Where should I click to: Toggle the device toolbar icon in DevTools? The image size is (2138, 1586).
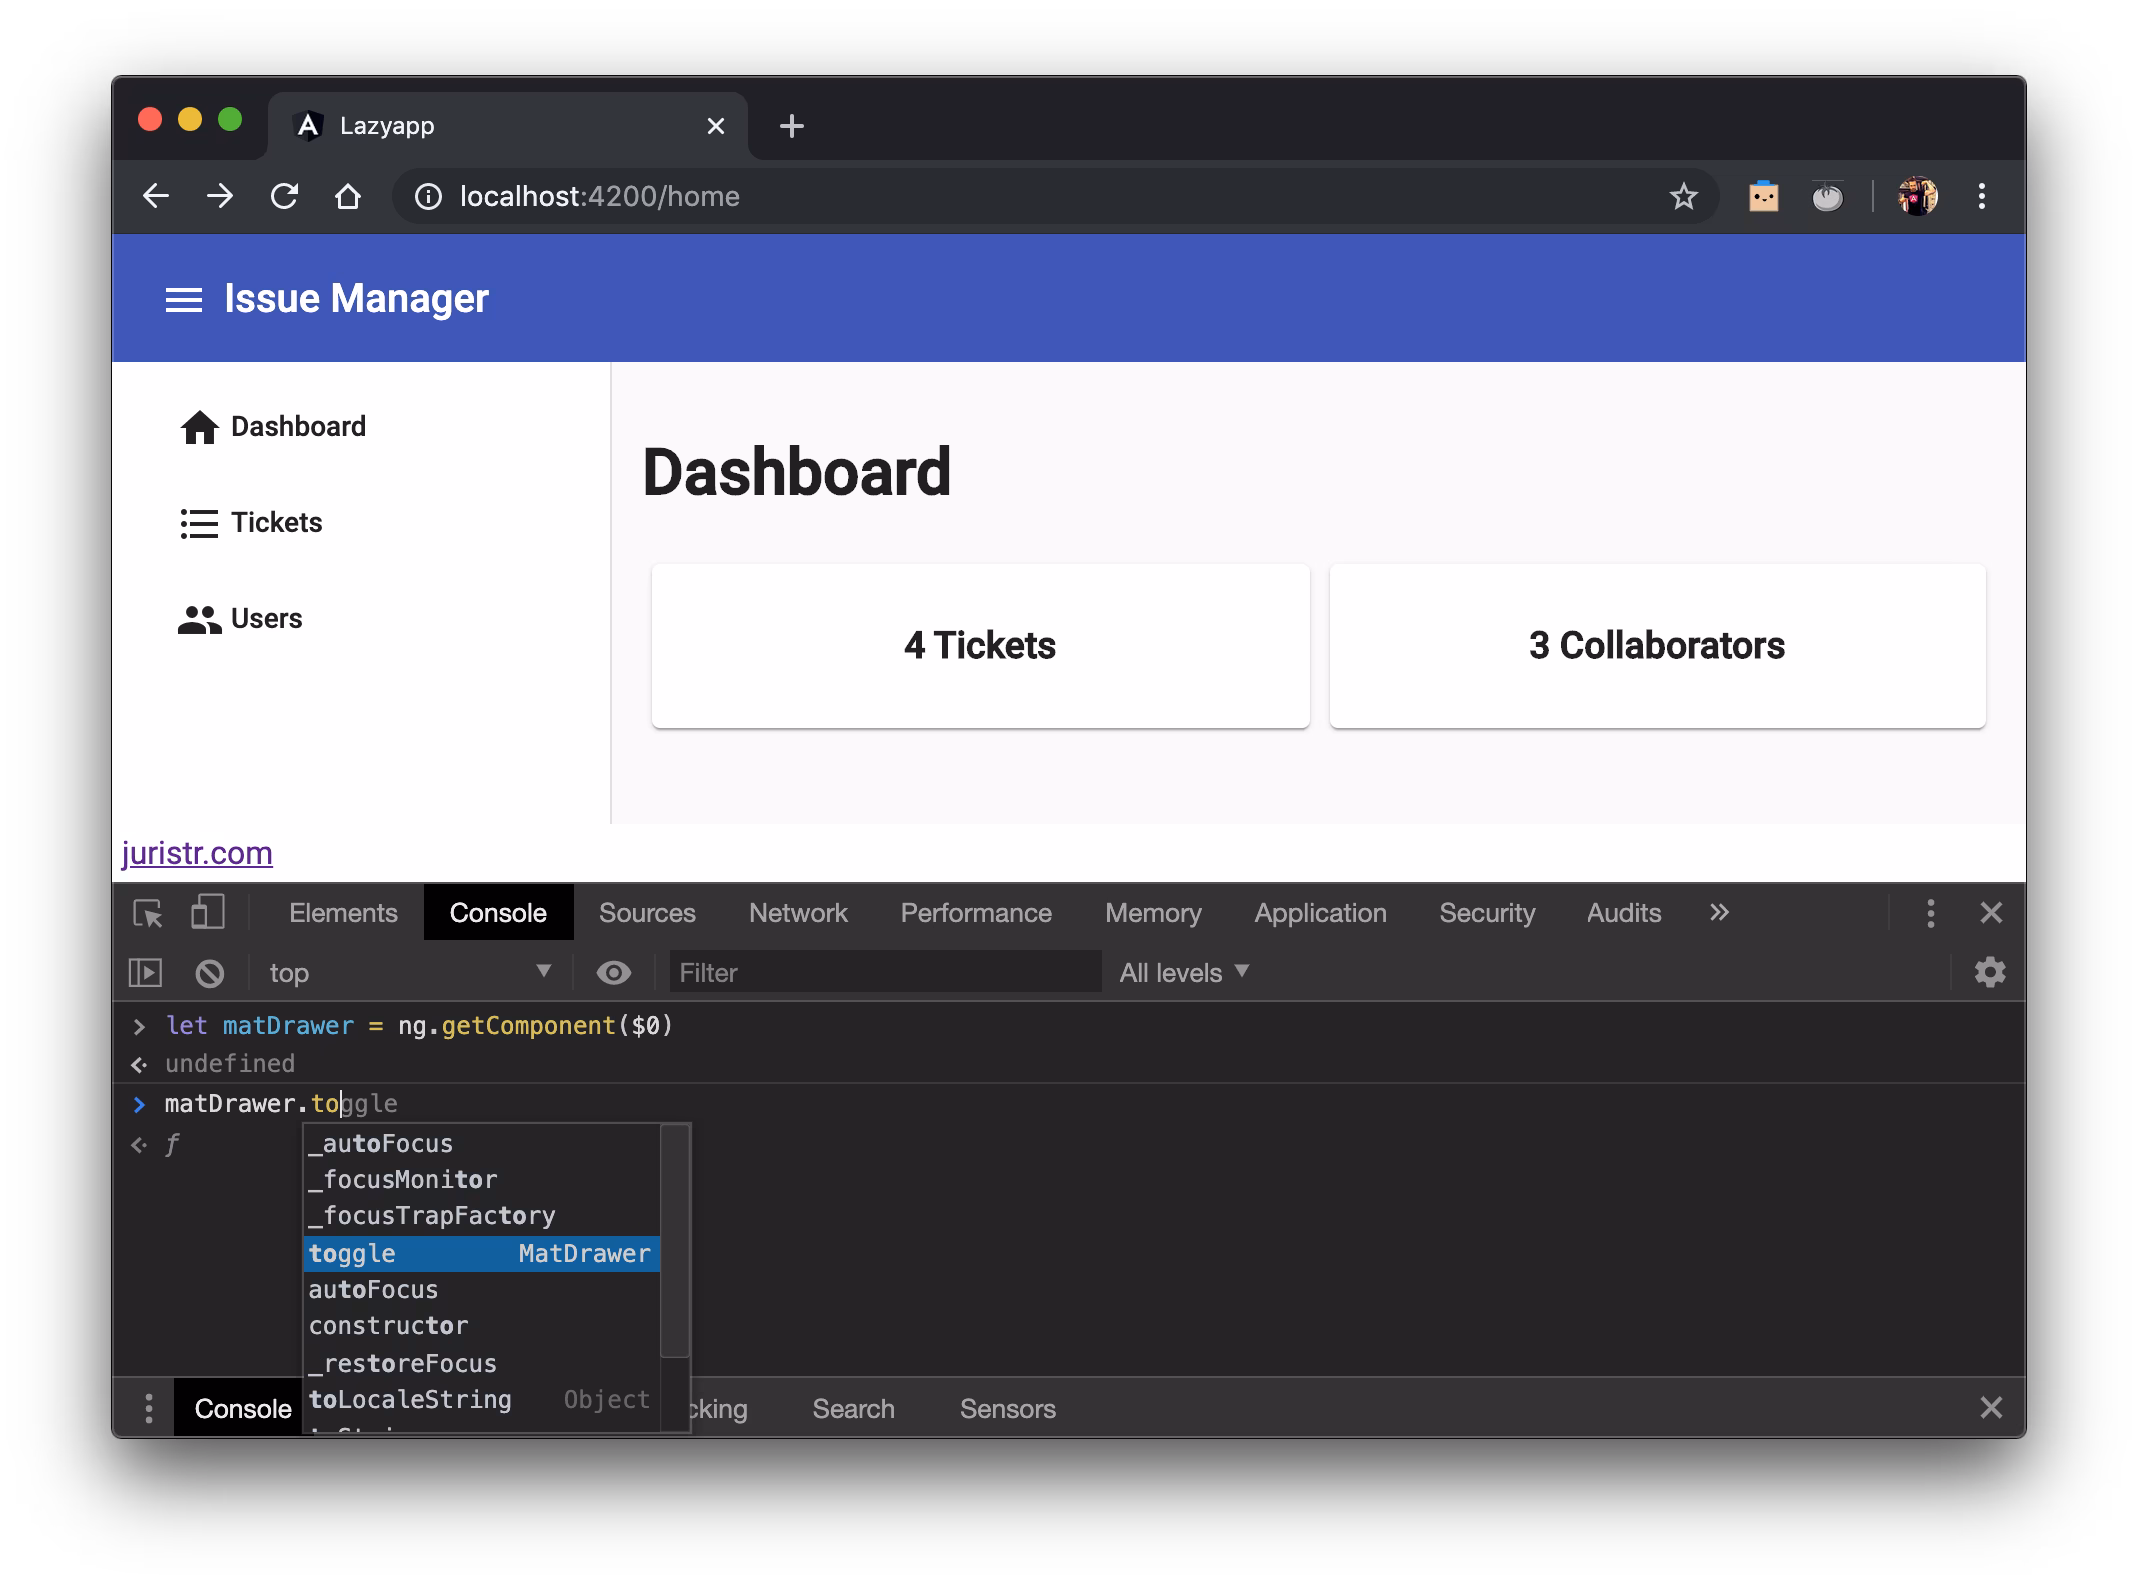207,913
